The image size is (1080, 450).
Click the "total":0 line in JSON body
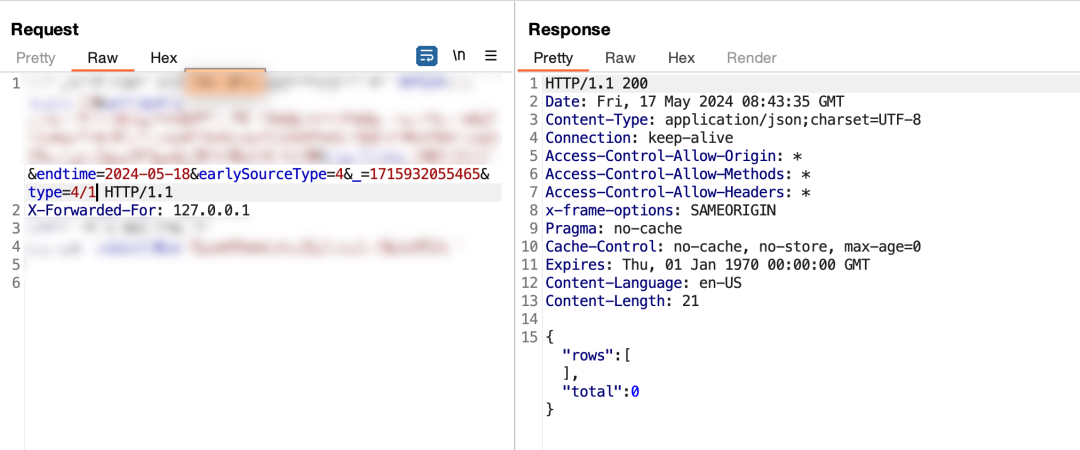click(600, 391)
